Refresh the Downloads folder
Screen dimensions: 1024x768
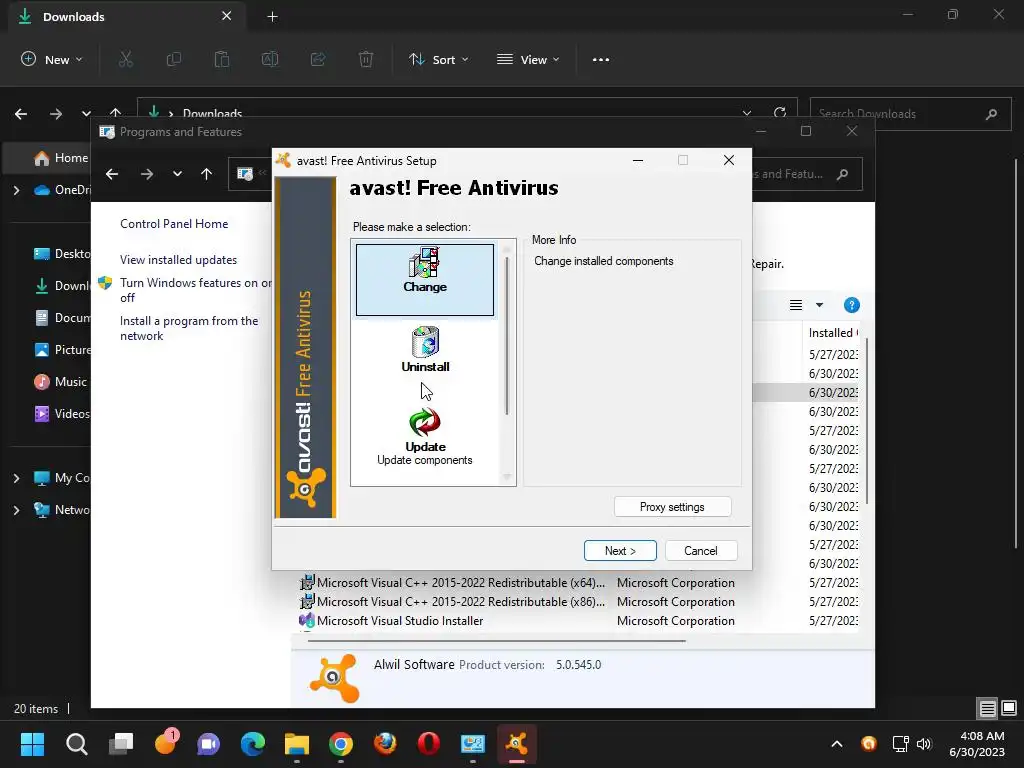tap(780, 113)
